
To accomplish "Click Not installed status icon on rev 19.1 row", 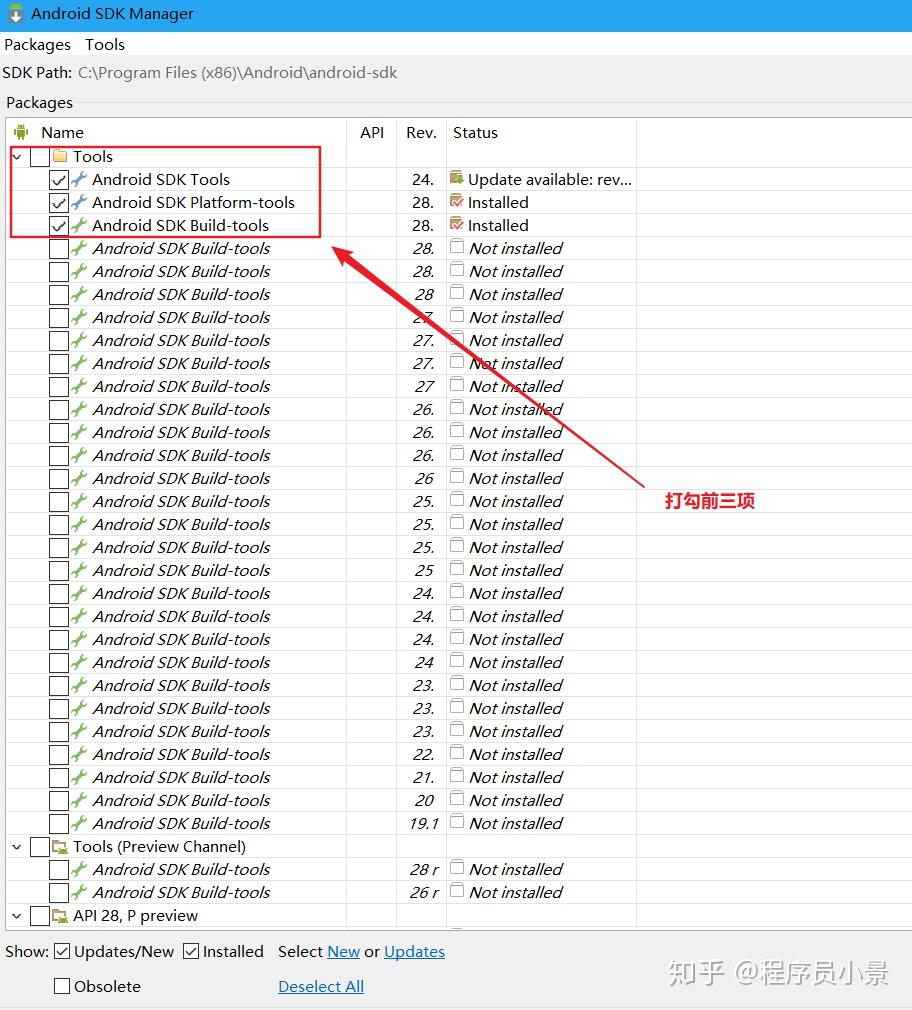I will [457, 821].
